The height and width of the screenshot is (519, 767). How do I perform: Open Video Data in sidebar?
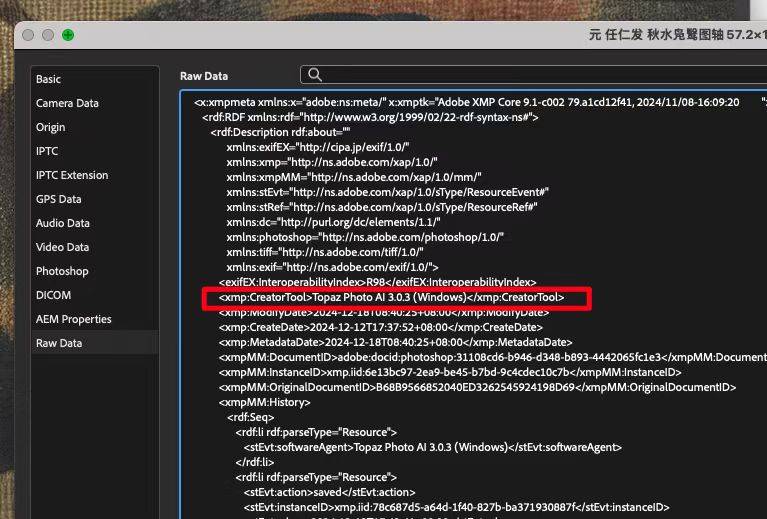(63, 247)
